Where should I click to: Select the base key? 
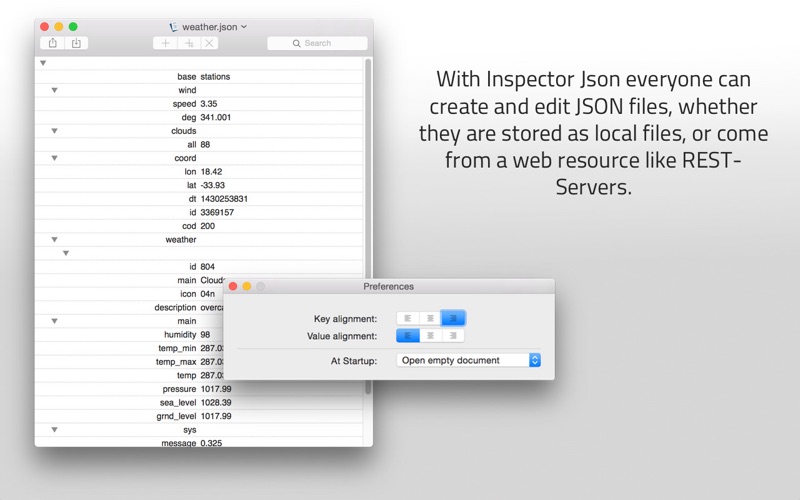187,77
